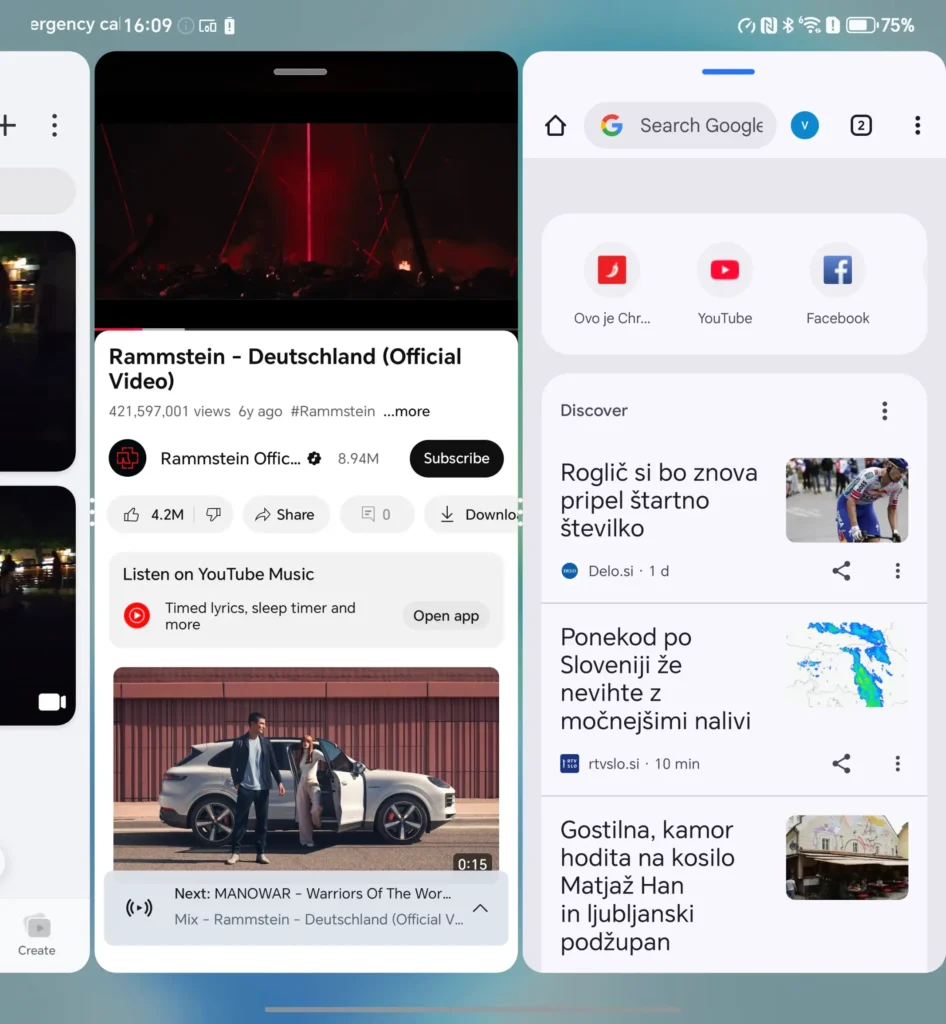946x1024 pixels.
Task: Share the Delo.si Roglič article
Action: 841,571
